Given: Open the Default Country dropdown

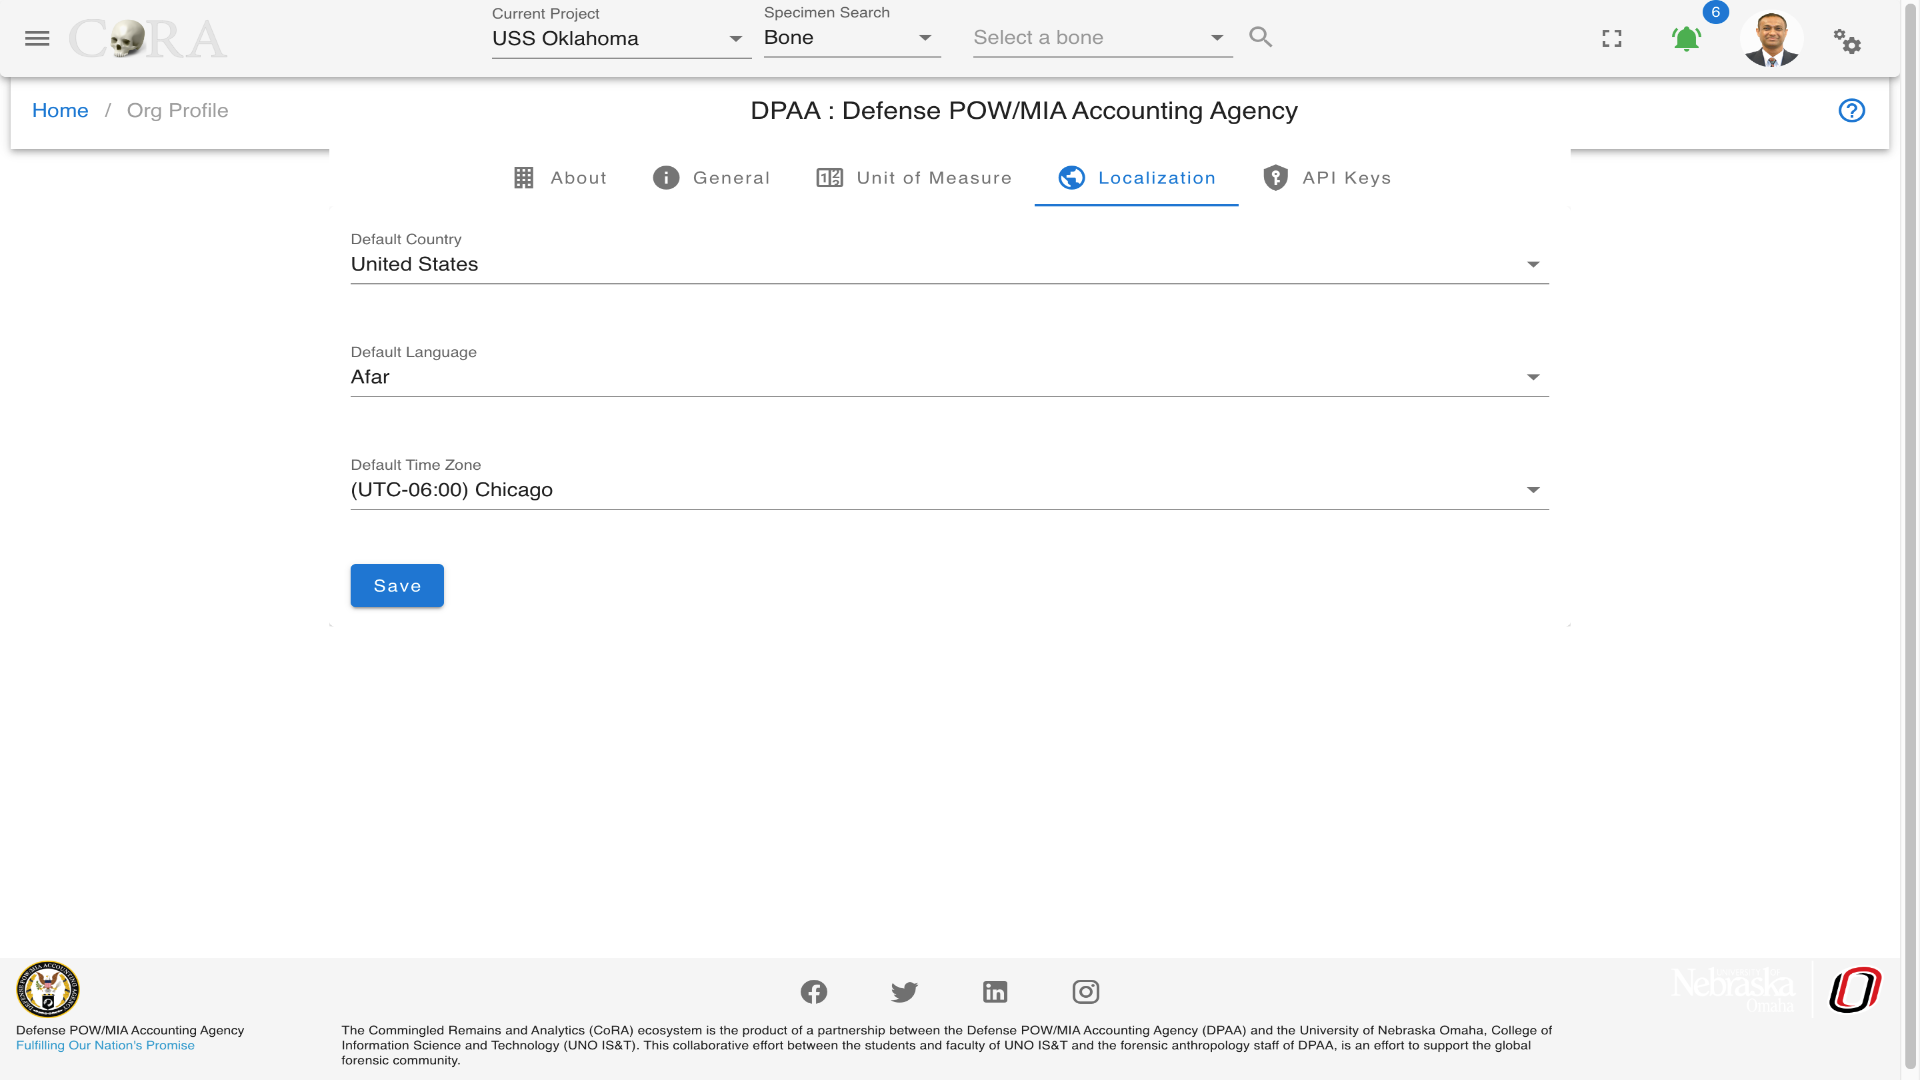Looking at the screenshot, I should [949, 265].
